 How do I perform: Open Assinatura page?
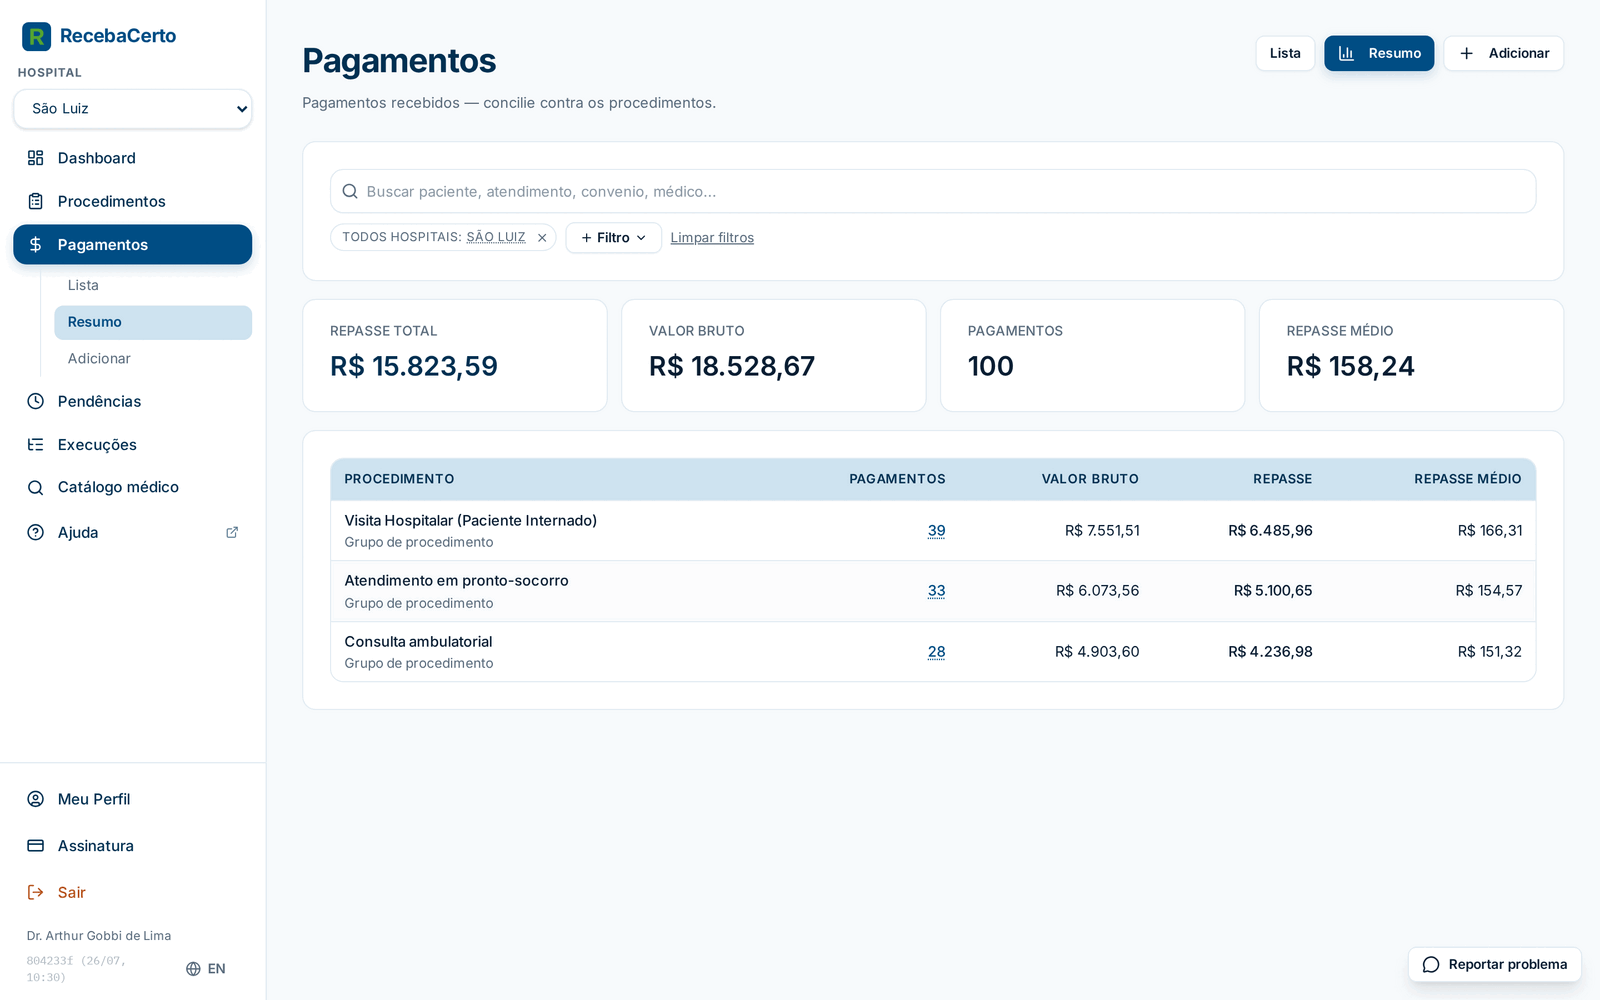pyautogui.click(x=133, y=846)
